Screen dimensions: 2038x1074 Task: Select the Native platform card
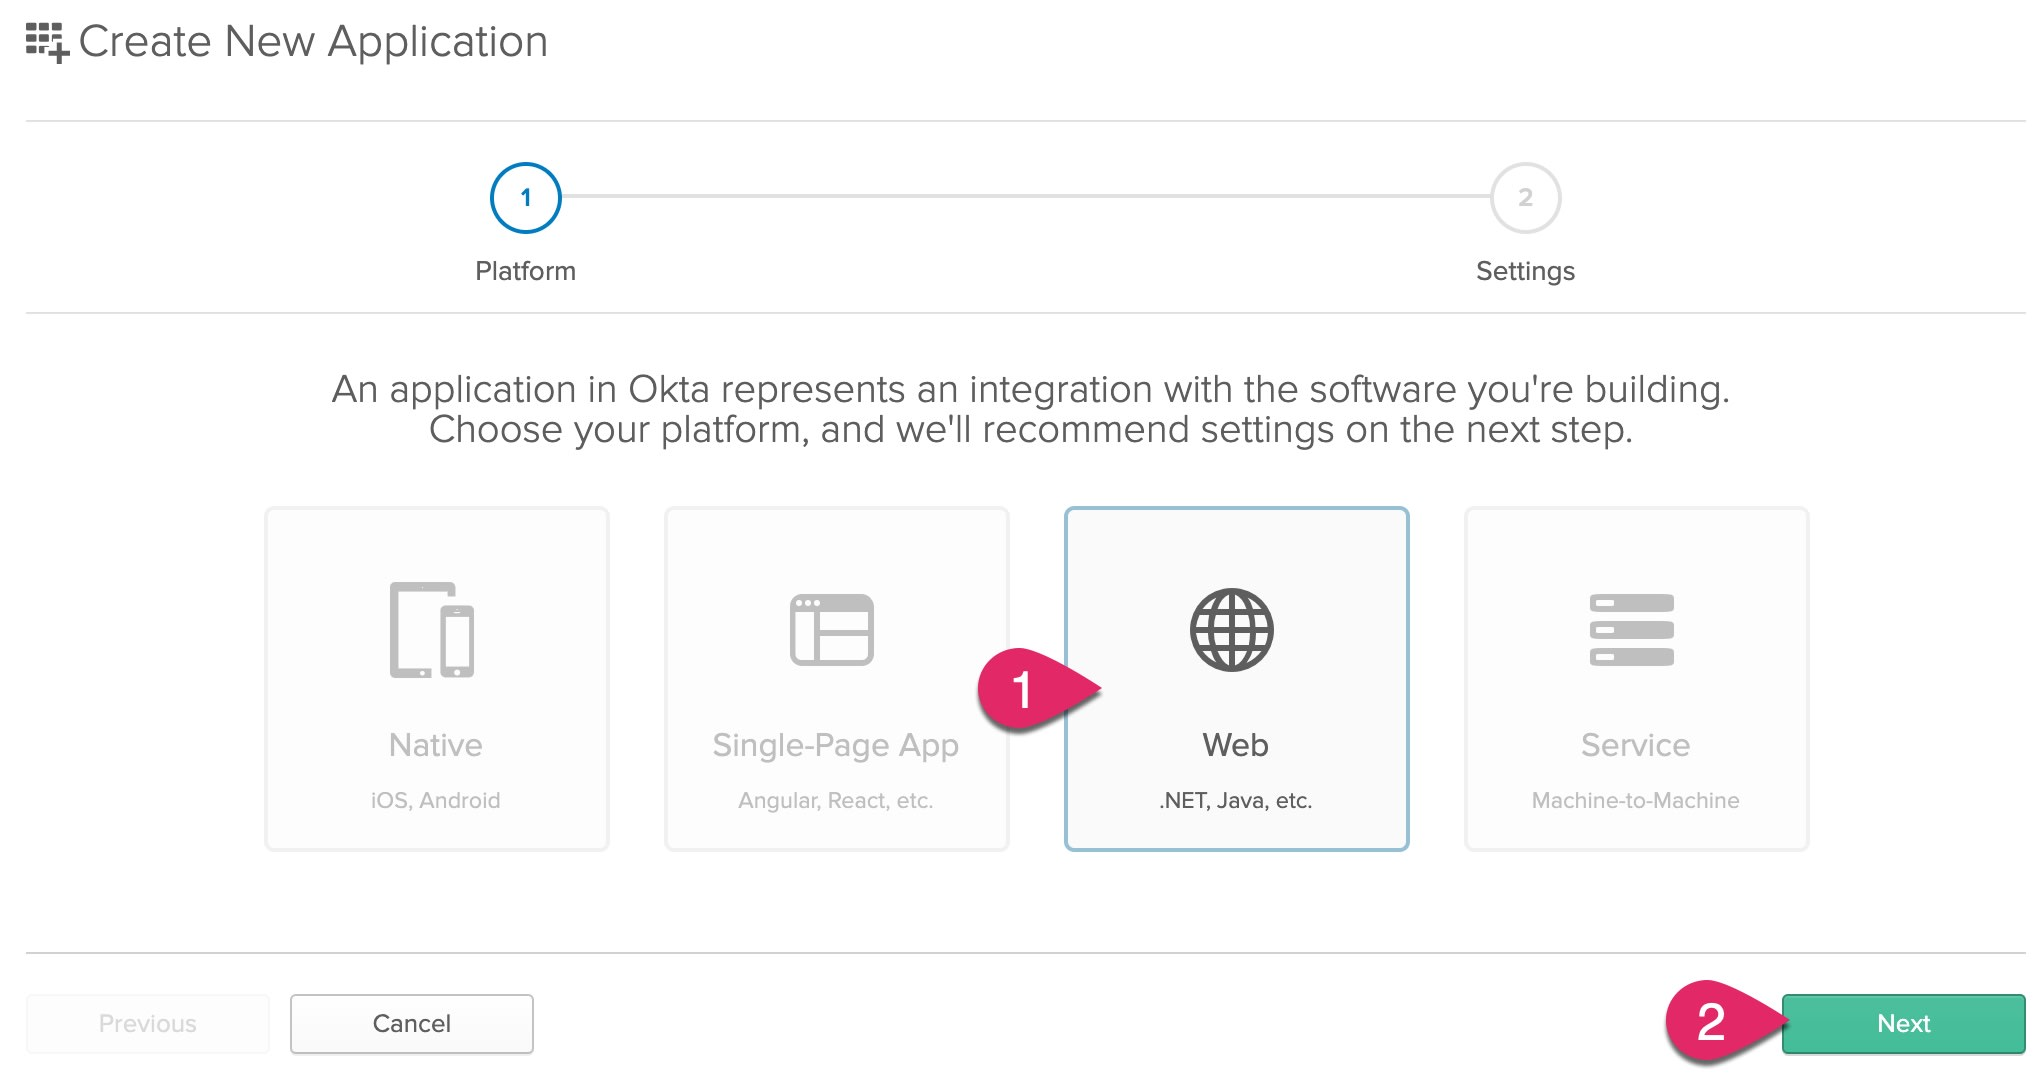pos(437,679)
